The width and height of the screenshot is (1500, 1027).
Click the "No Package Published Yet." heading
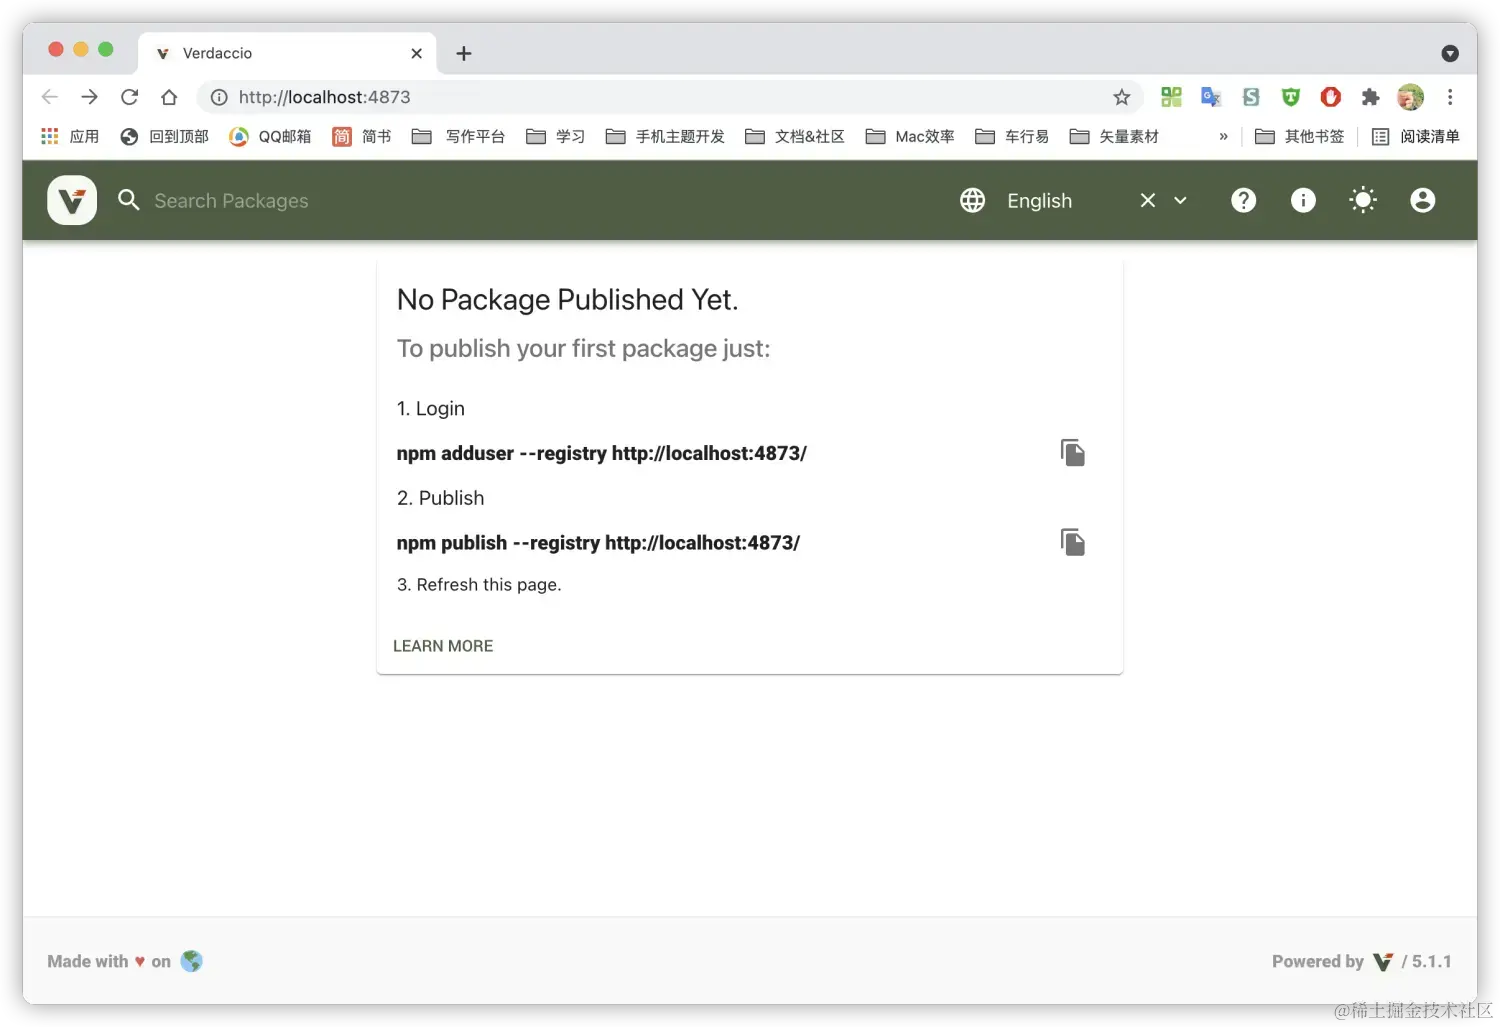pos(567,300)
